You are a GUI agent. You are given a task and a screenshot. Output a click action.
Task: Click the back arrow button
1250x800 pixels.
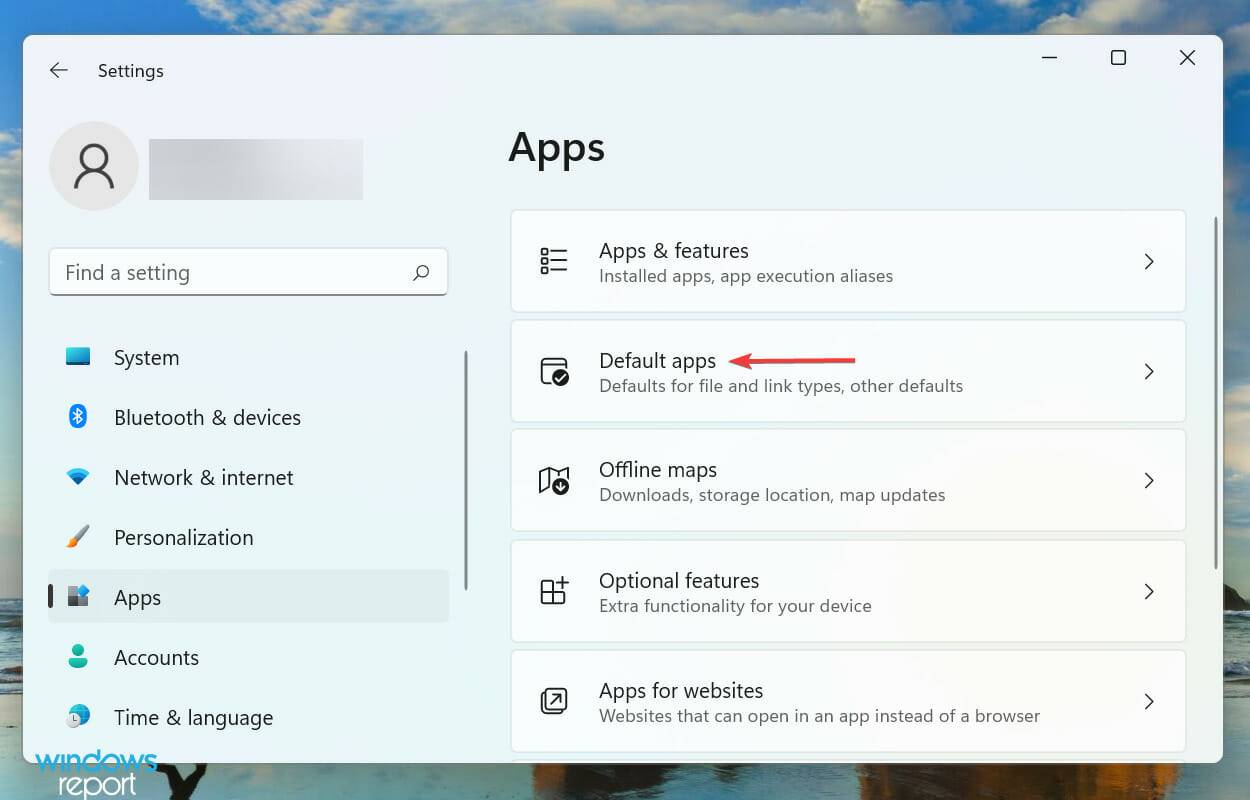click(58, 70)
